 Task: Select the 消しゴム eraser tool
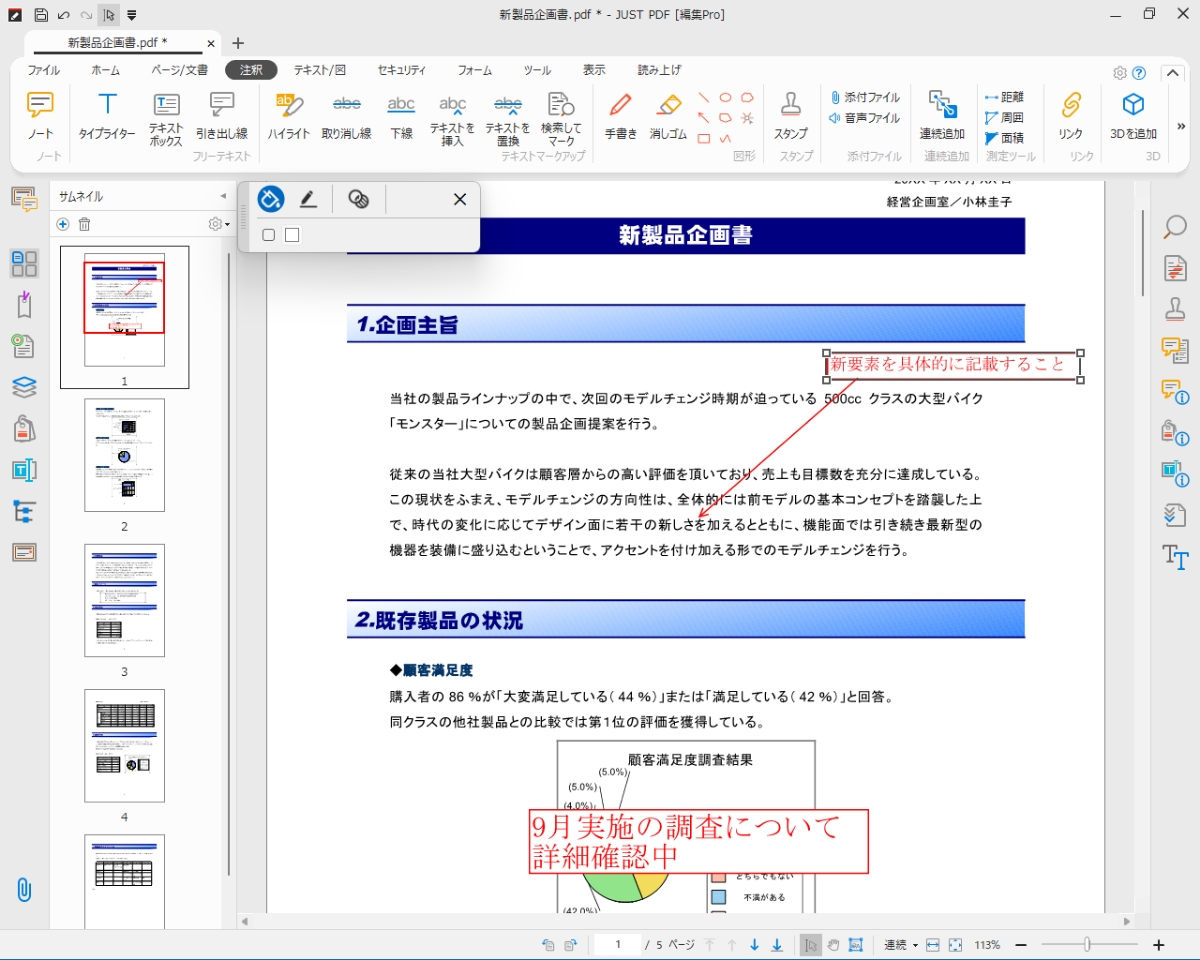pyautogui.click(x=668, y=116)
